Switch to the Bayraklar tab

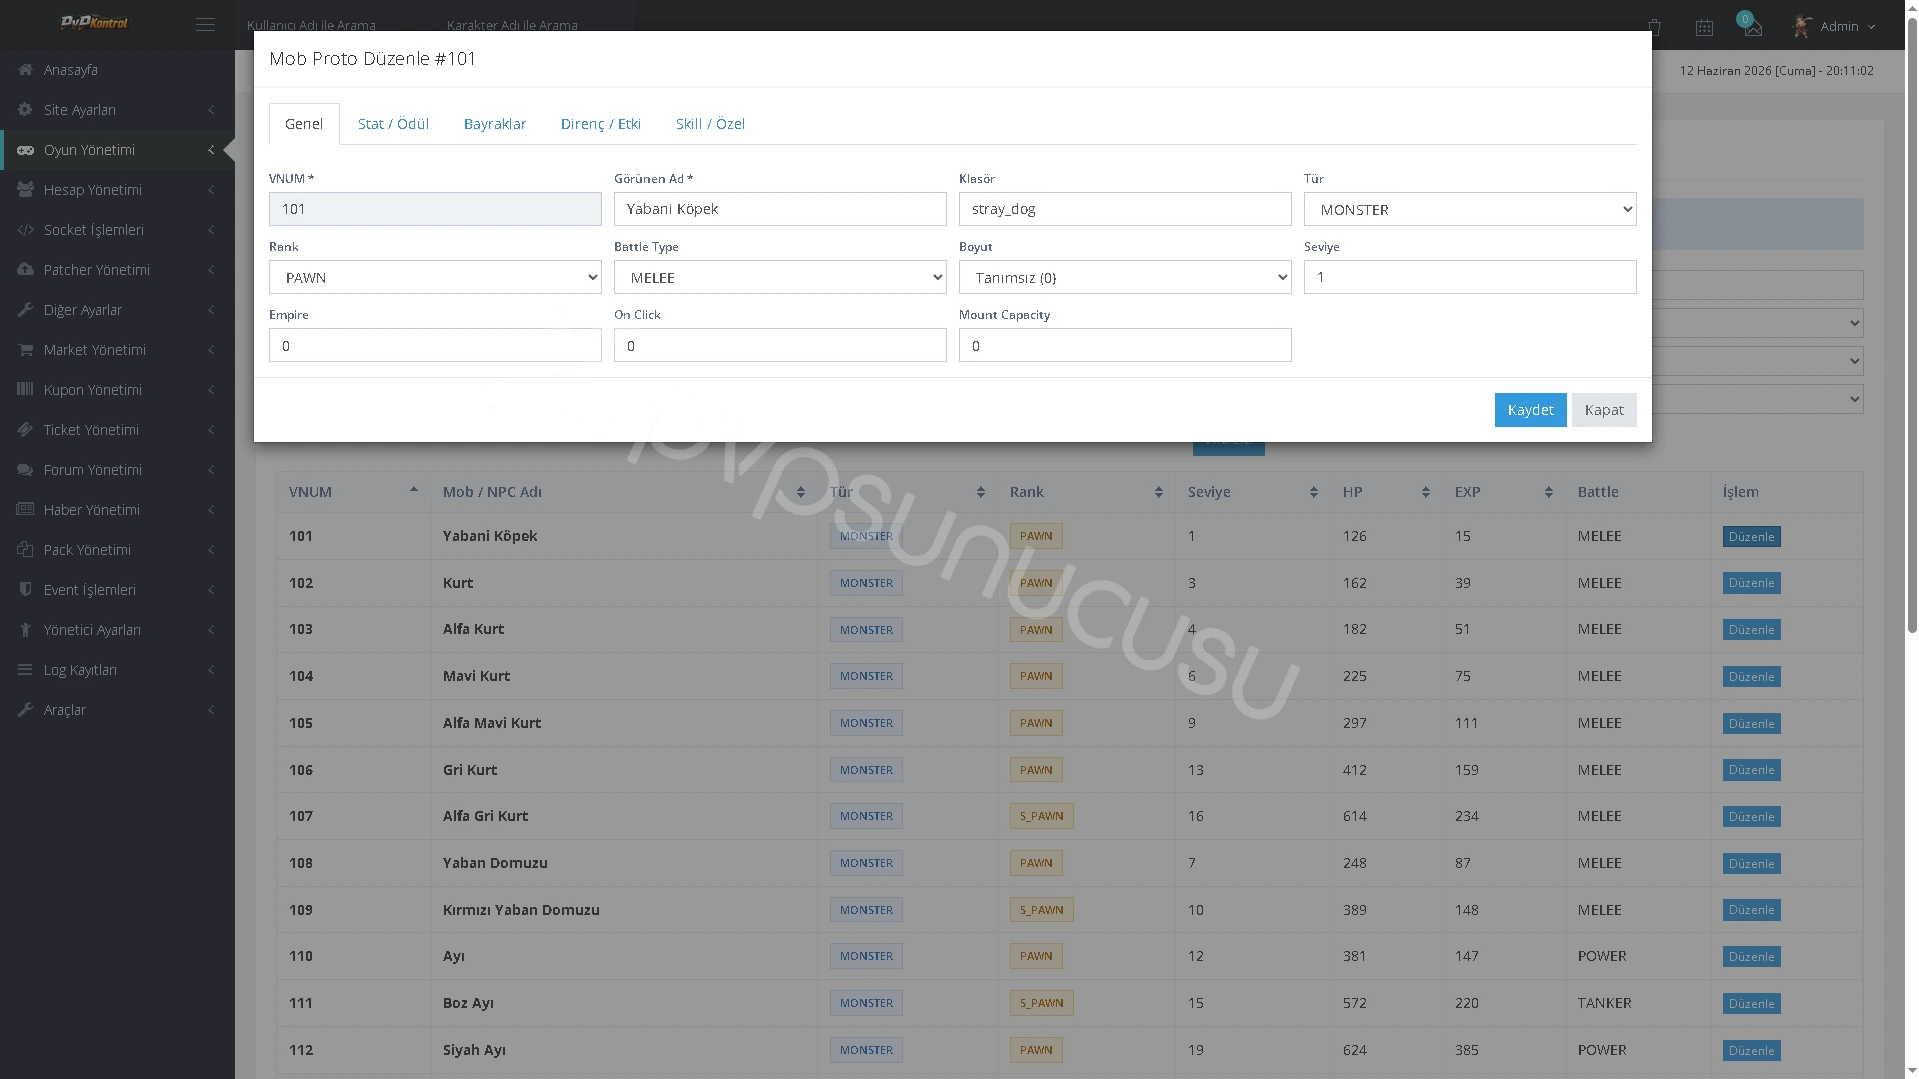[x=495, y=124]
